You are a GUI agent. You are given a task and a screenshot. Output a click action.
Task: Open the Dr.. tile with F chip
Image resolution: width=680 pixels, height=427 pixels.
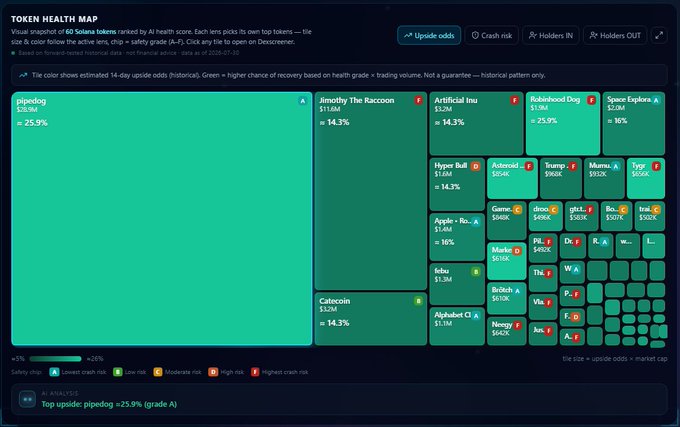tap(572, 246)
